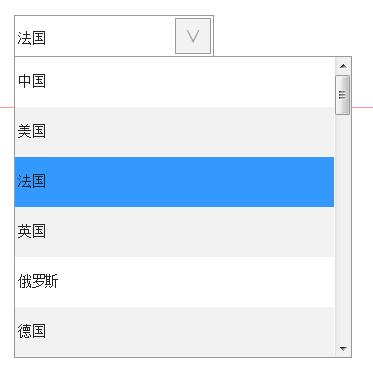Click the grey chevron glyph in the combo button
Image resolution: width=373 pixels, height=378 pixels.
pos(193,36)
